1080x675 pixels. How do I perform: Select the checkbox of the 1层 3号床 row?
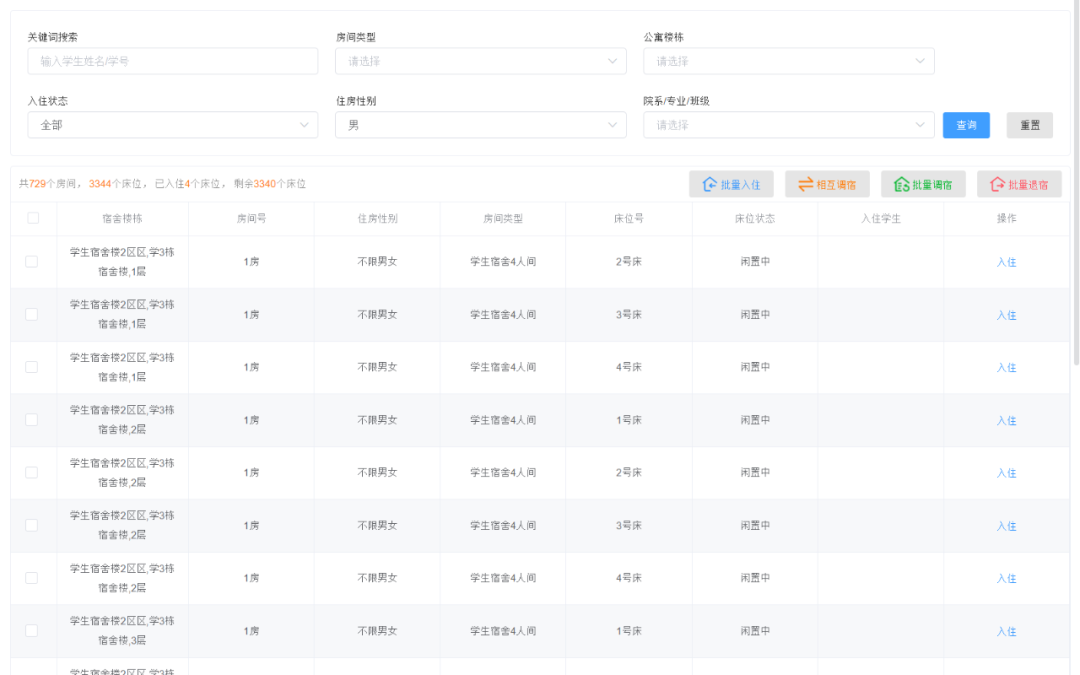pos(32,315)
